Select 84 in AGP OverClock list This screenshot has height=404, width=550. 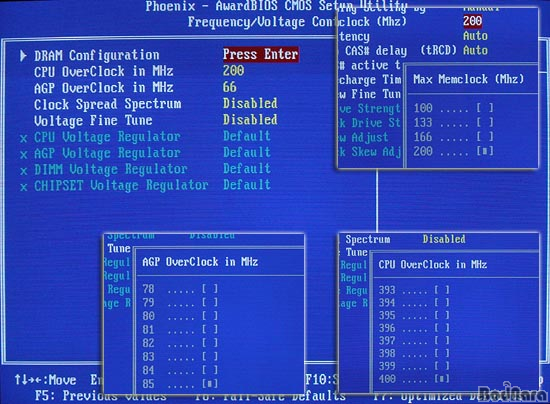[180, 370]
